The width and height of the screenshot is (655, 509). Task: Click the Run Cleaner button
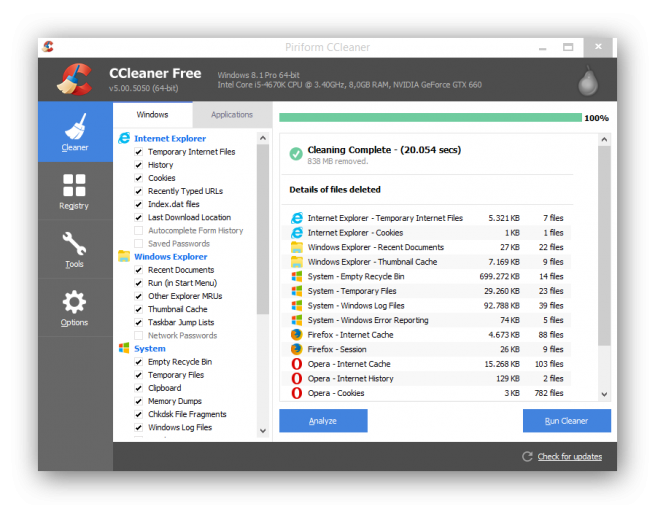566,421
